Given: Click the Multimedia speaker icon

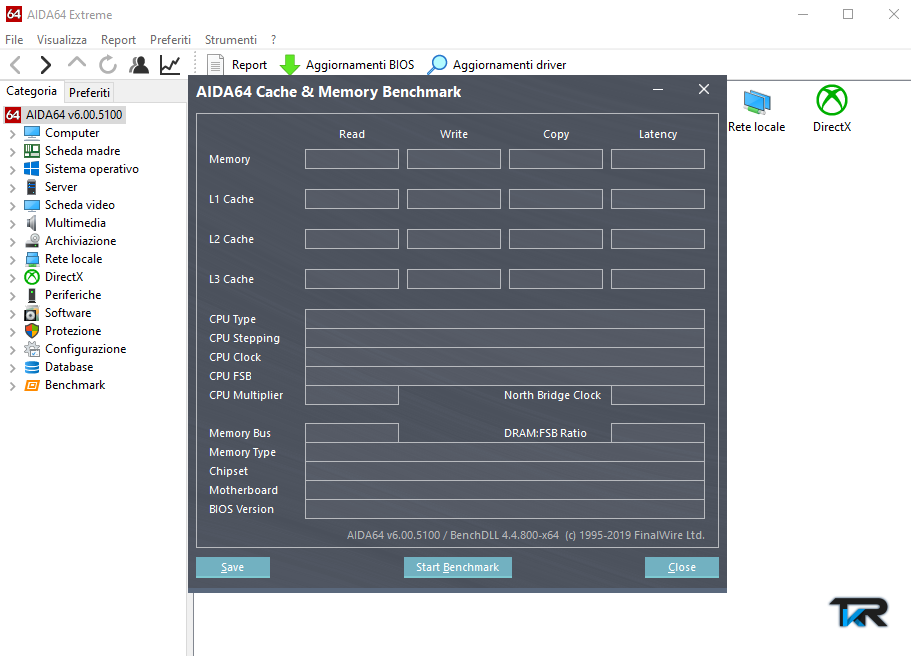Looking at the screenshot, I should pos(32,223).
